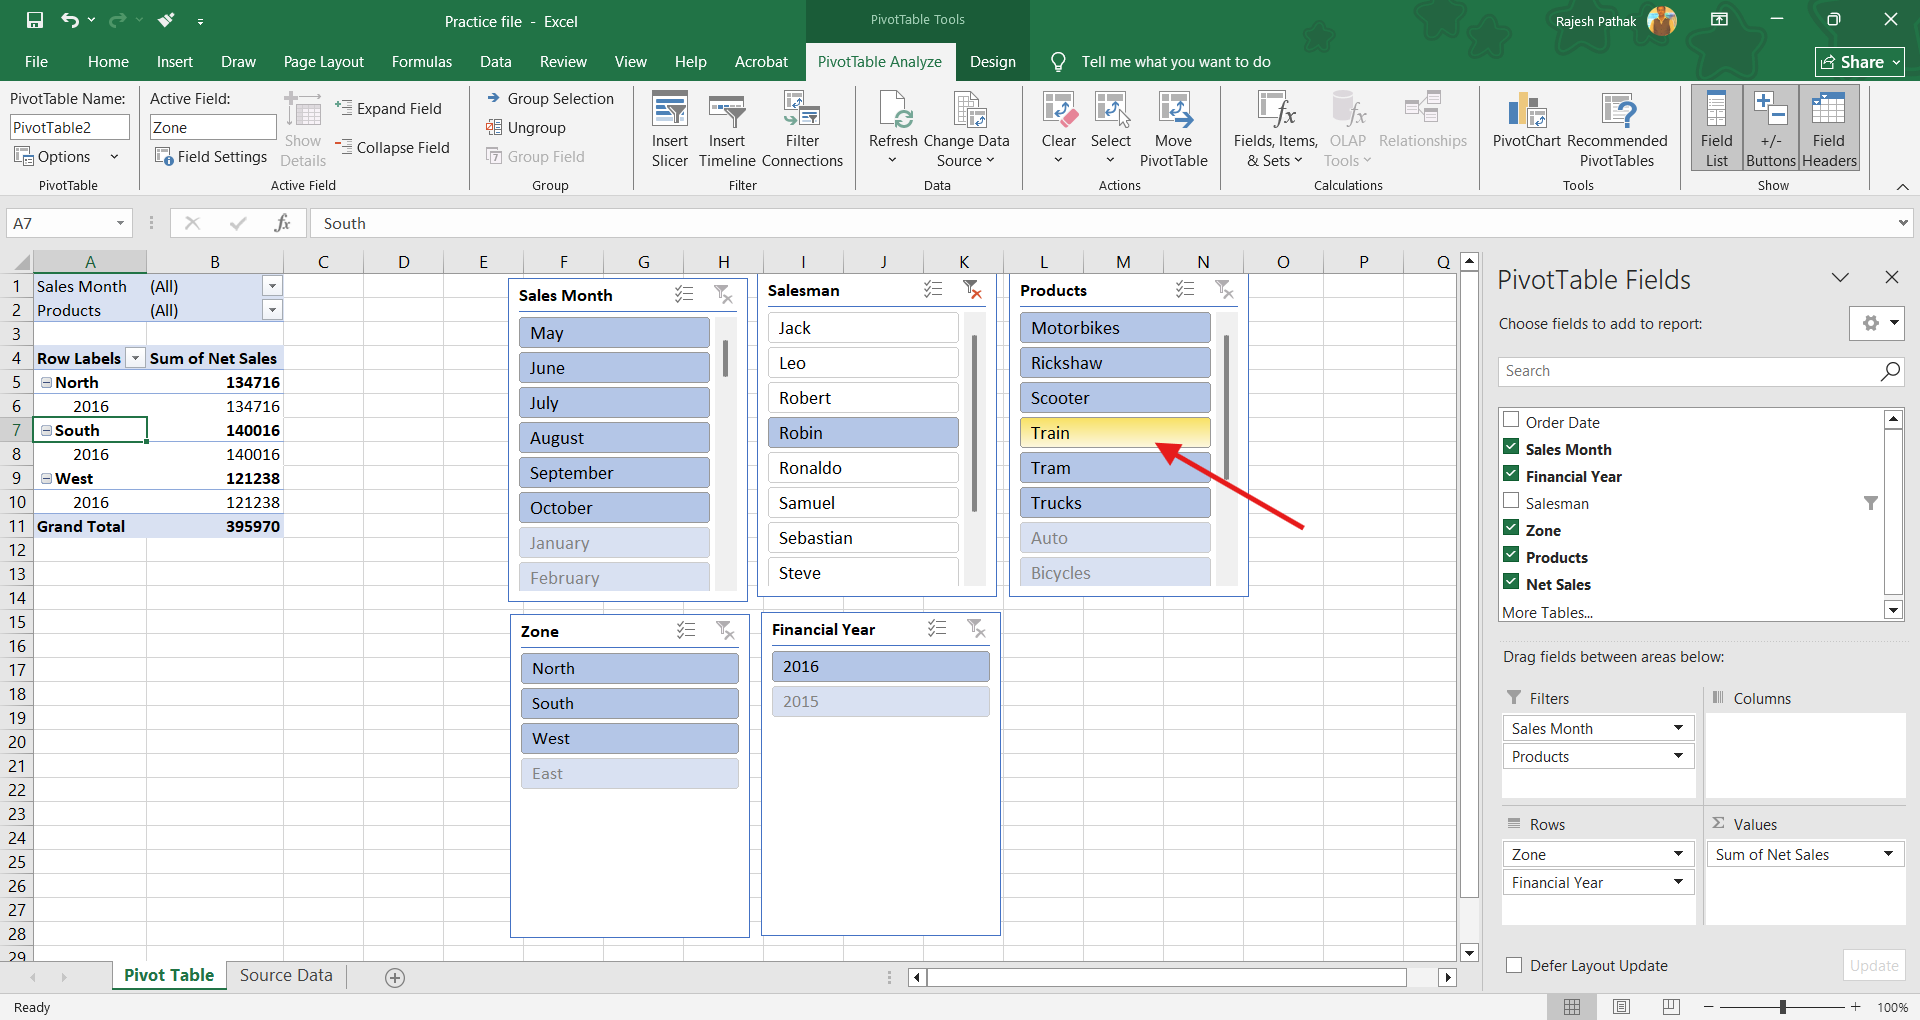Open the Source Data sheet tab
Image resolution: width=1920 pixels, height=1020 pixels.
coord(286,975)
